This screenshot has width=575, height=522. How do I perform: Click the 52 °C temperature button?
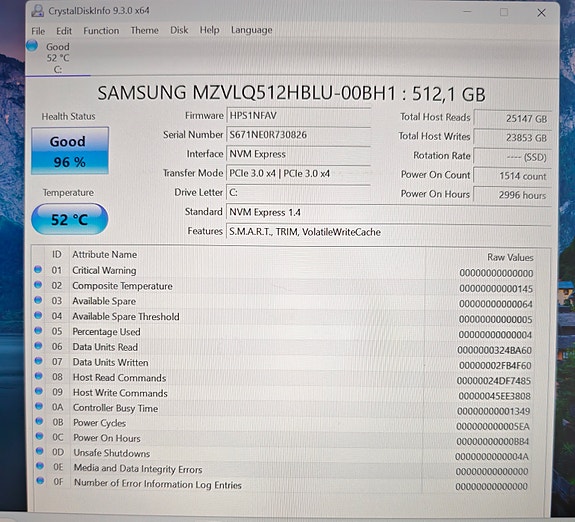click(70, 219)
